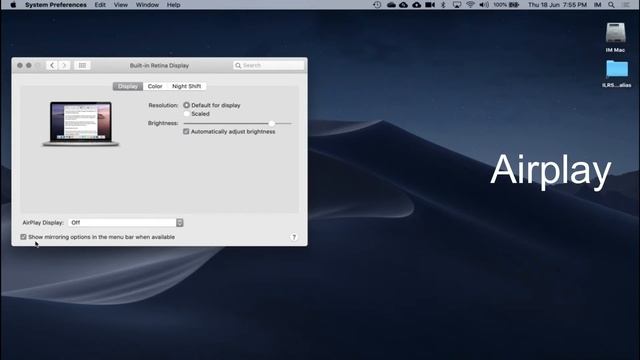Click the first cloud menu bar icon
Viewport: 640px width, 360px height.
[391, 5]
